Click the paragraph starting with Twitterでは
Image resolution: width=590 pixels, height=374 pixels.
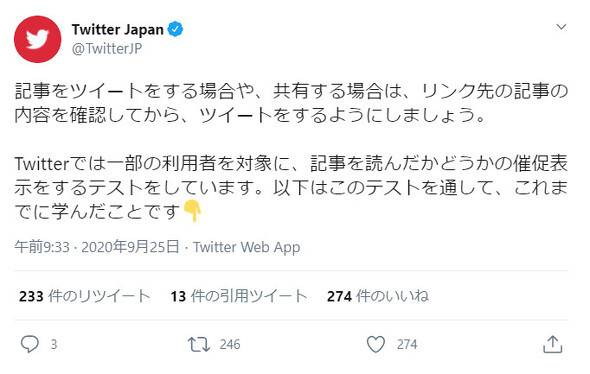point(291,188)
